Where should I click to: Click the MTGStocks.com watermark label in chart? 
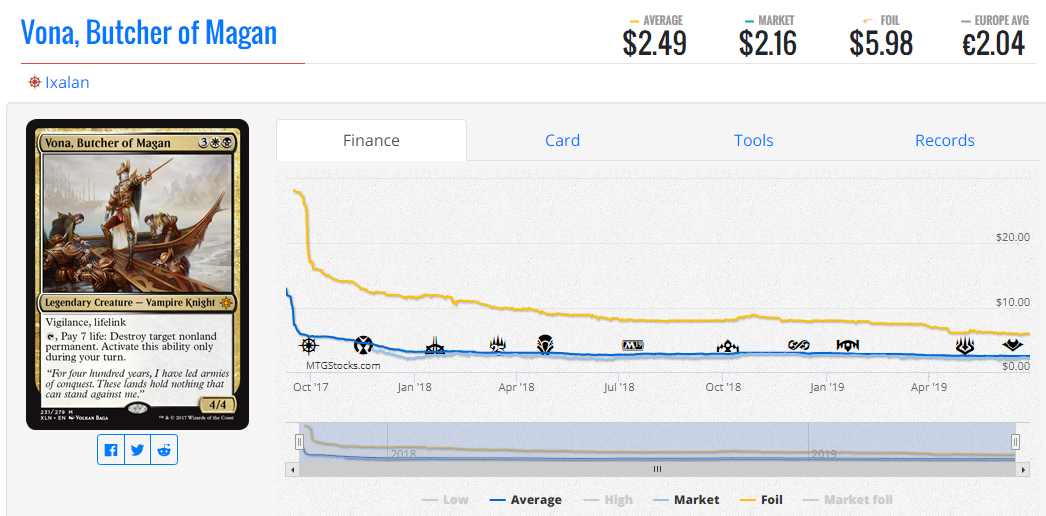pyautogui.click(x=343, y=365)
